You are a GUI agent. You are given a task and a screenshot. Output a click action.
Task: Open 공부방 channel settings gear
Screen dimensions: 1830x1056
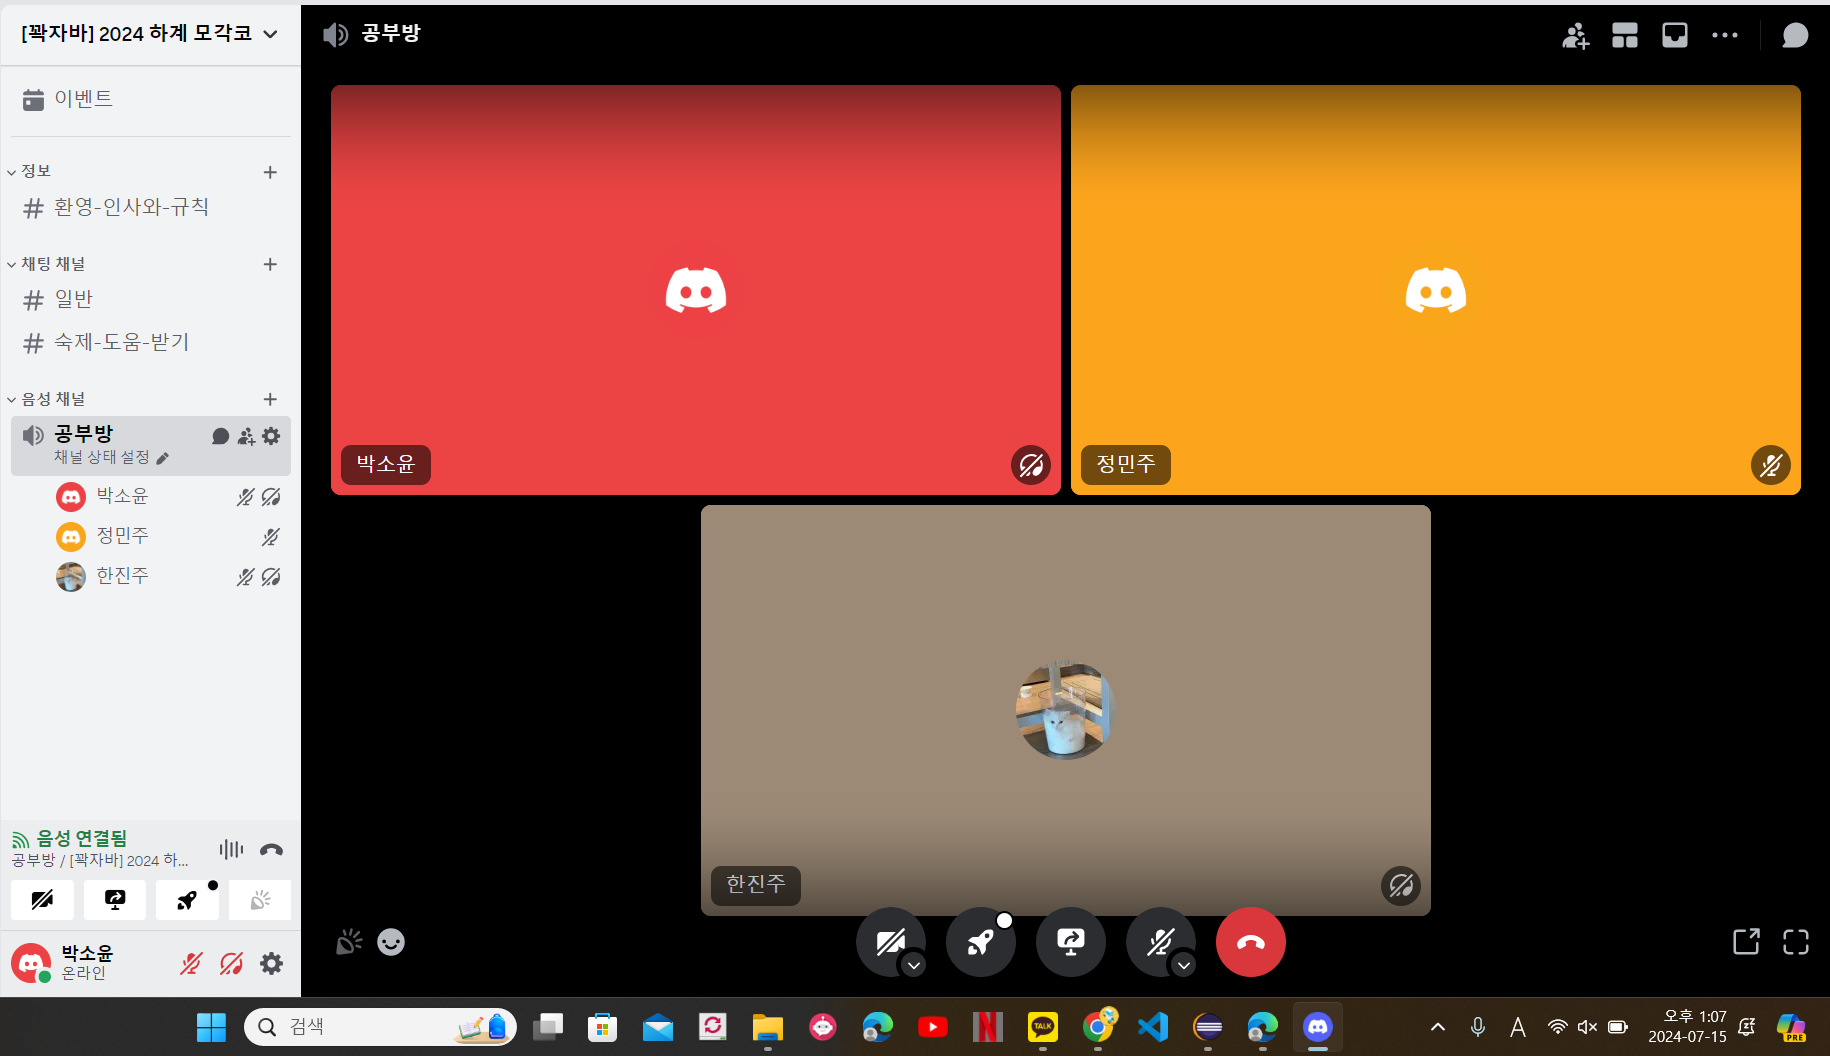point(271,436)
